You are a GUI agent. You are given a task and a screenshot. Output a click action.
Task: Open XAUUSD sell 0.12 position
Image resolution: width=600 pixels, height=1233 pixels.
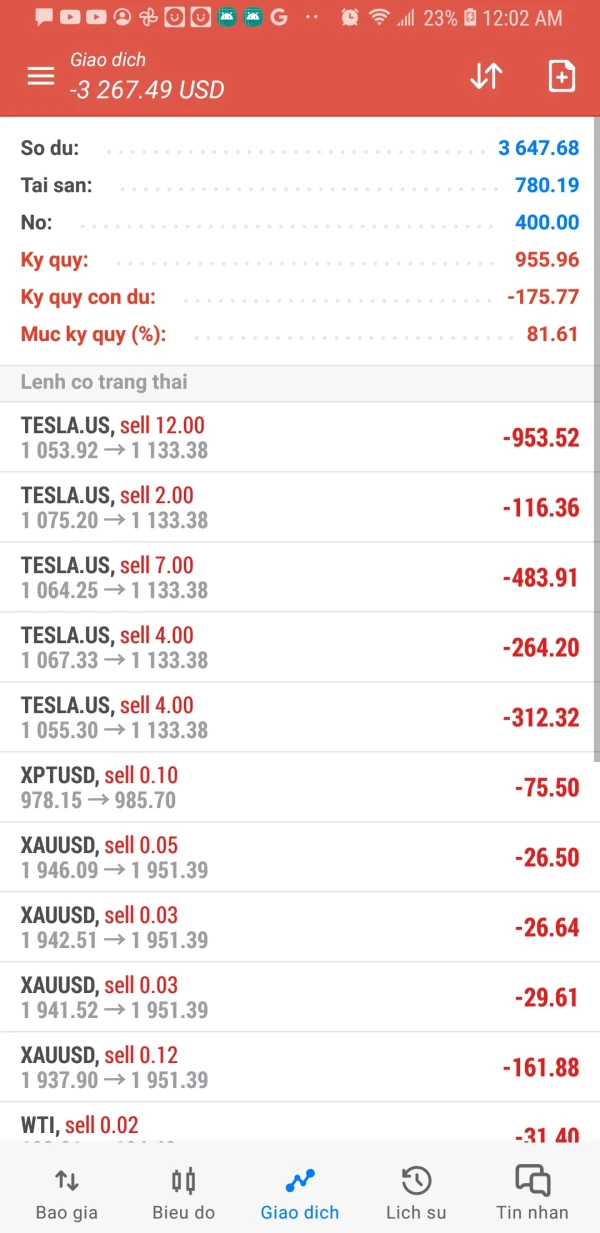pos(300,1067)
